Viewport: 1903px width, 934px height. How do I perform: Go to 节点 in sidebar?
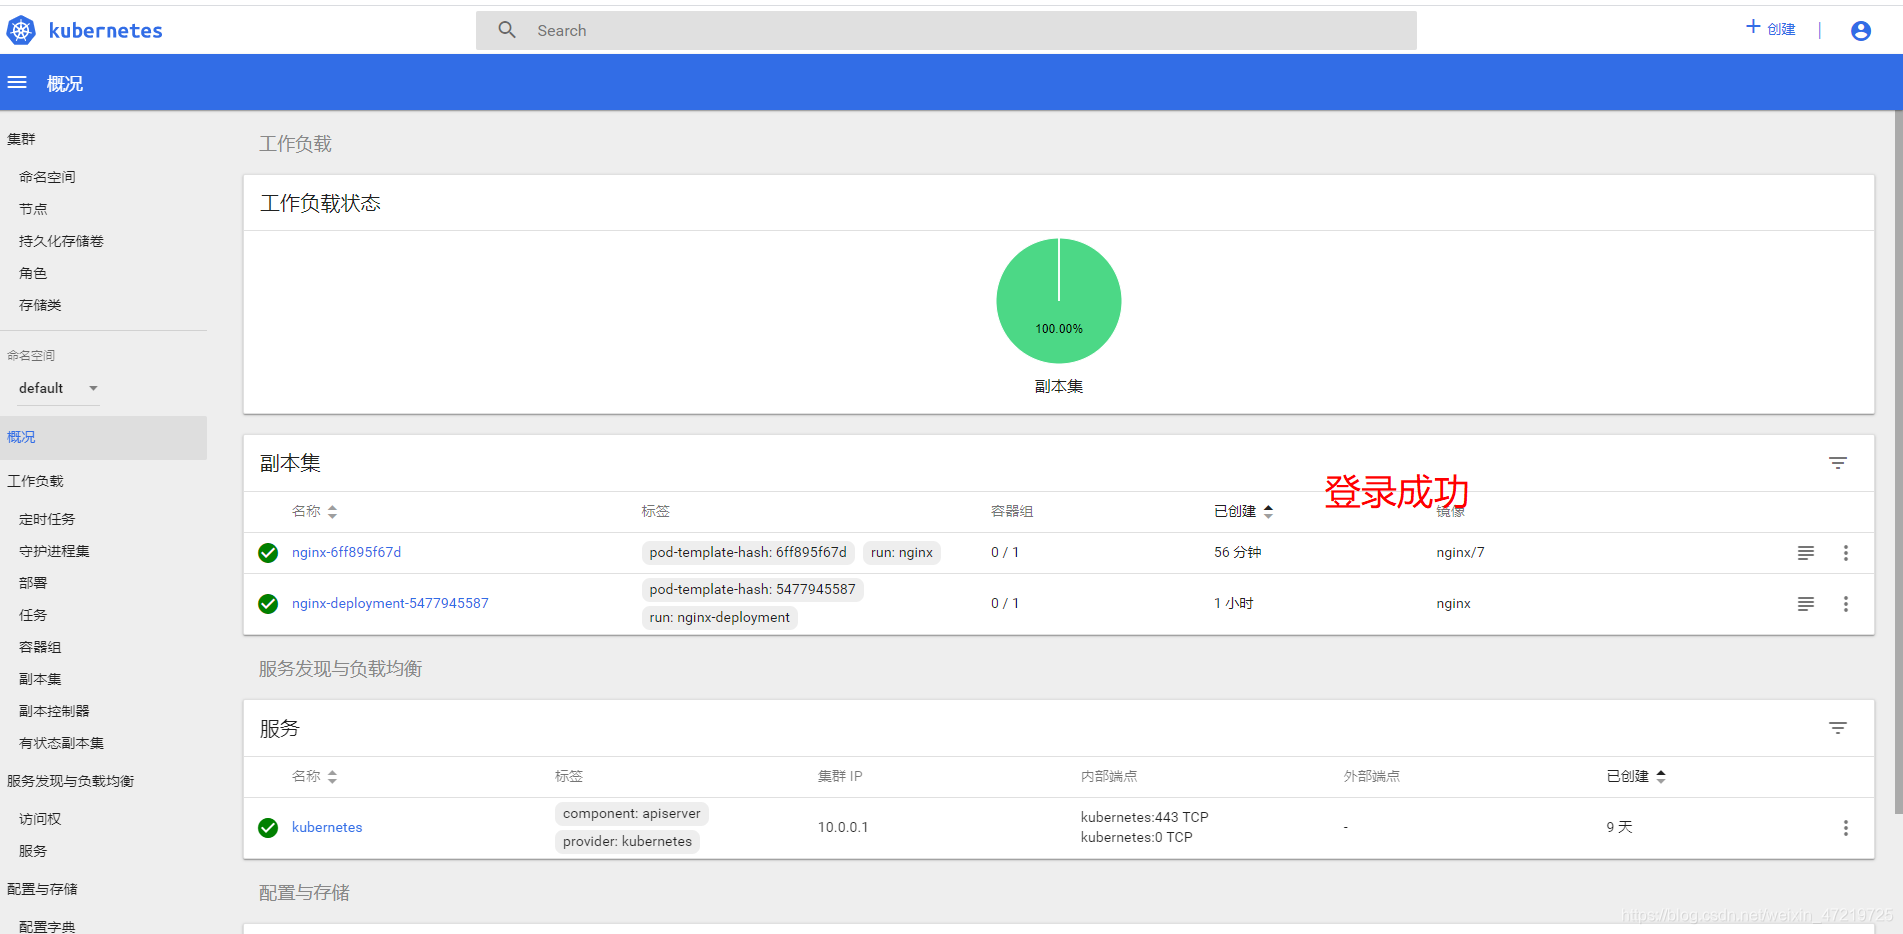[x=33, y=209]
